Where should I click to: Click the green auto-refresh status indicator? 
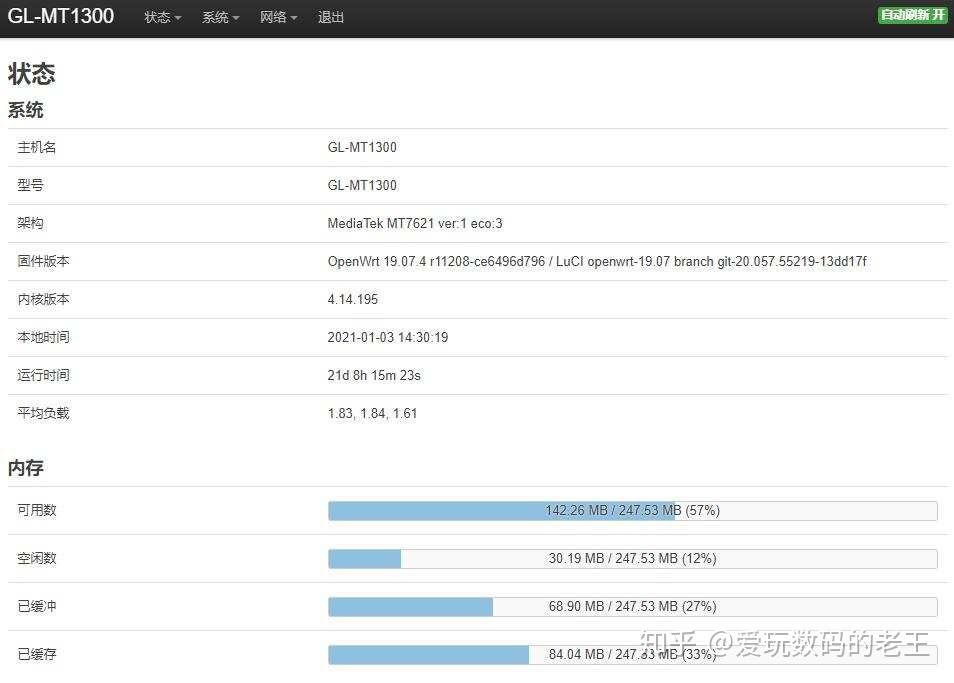click(911, 15)
